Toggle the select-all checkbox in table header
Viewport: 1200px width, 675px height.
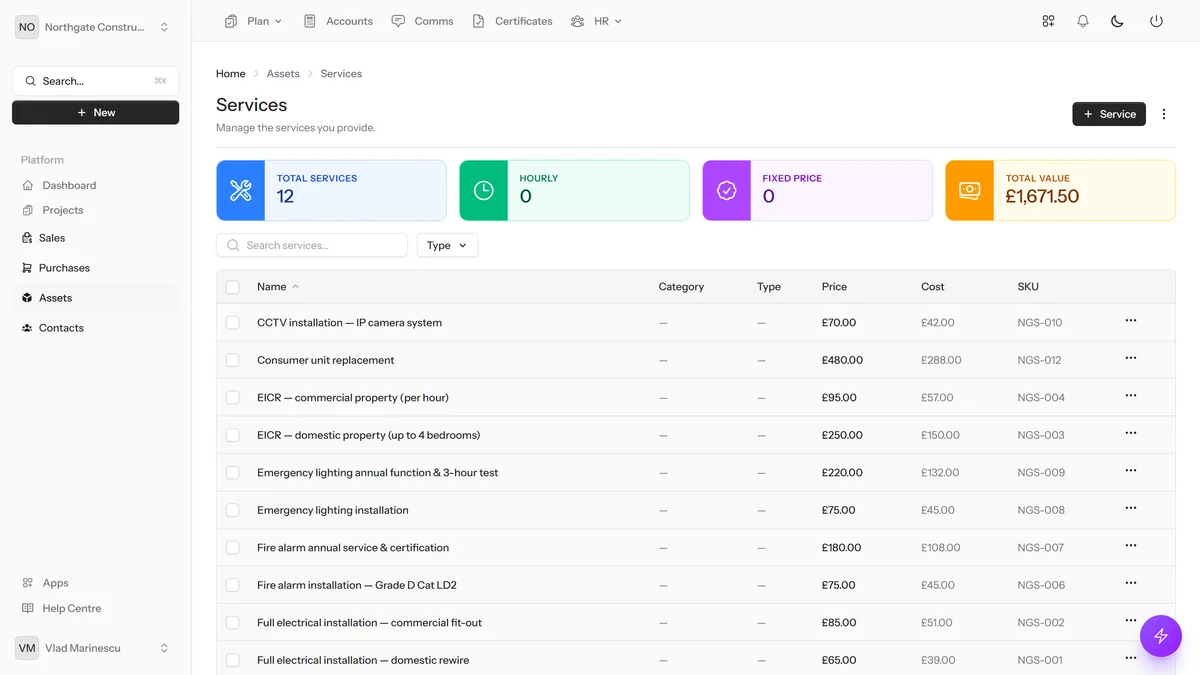tap(233, 287)
